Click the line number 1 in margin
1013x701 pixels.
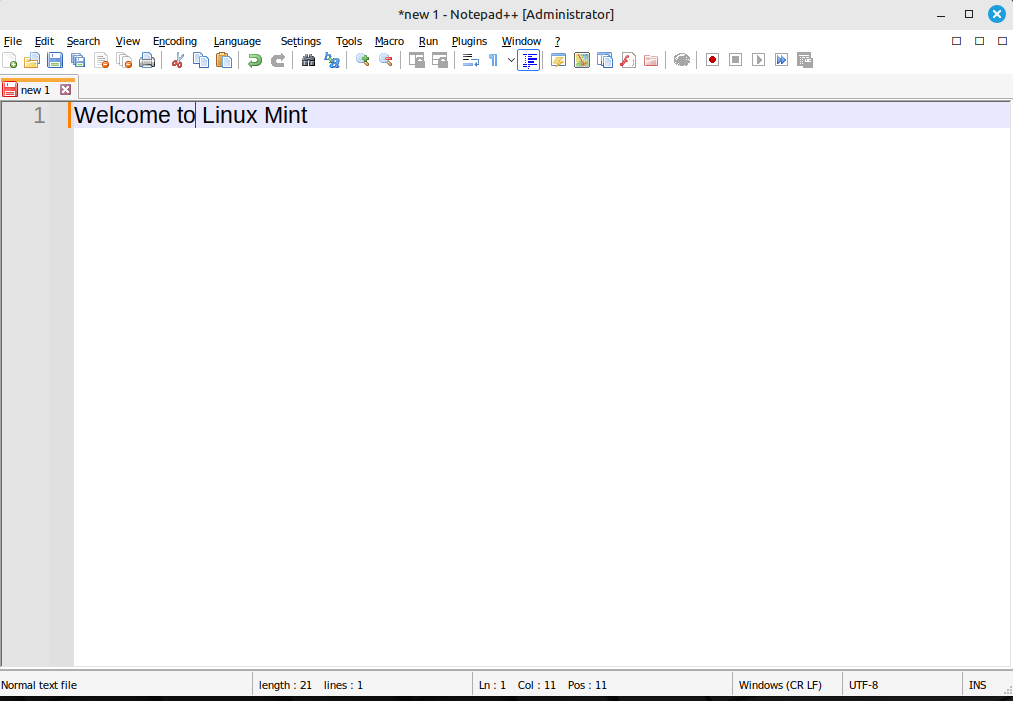pos(39,115)
